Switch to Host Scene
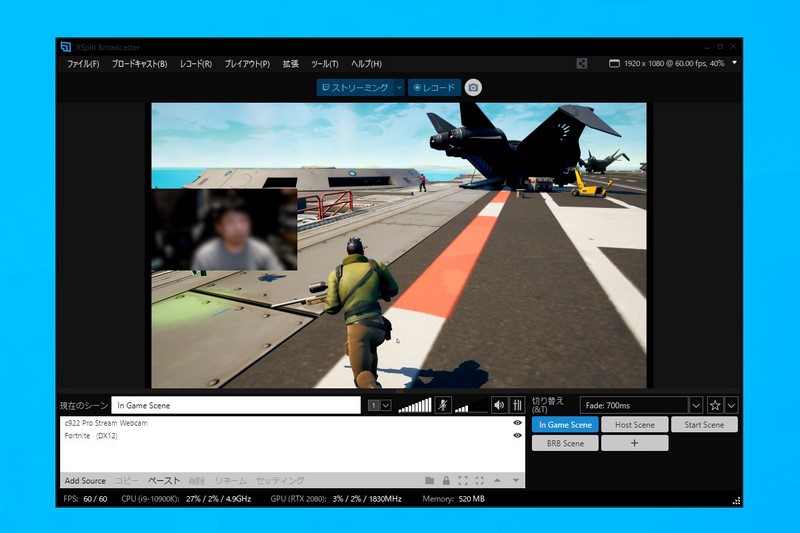The height and width of the screenshot is (533, 800). pyautogui.click(x=635, y=425)
